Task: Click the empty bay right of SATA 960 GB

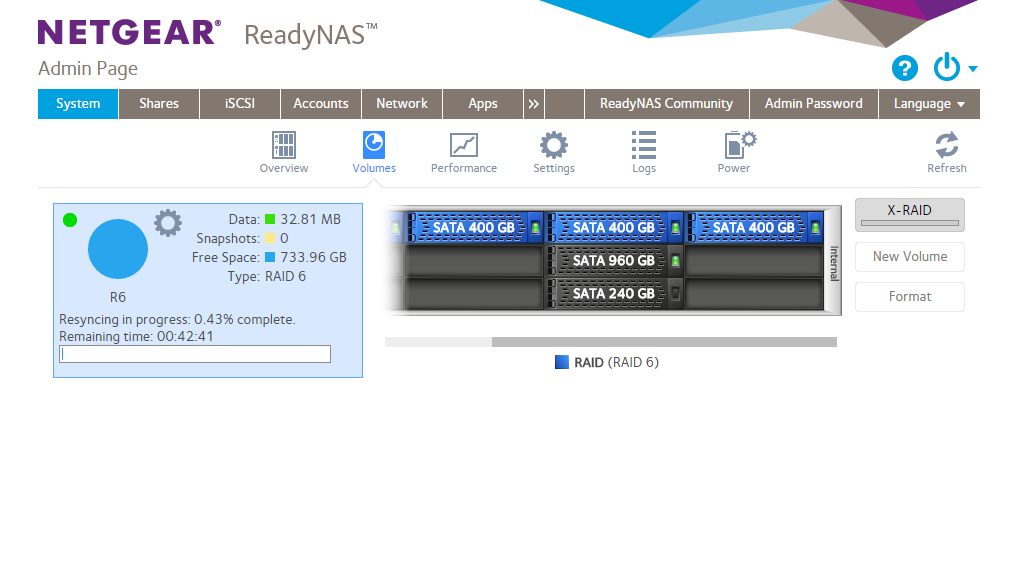Action: coord(754,261)
